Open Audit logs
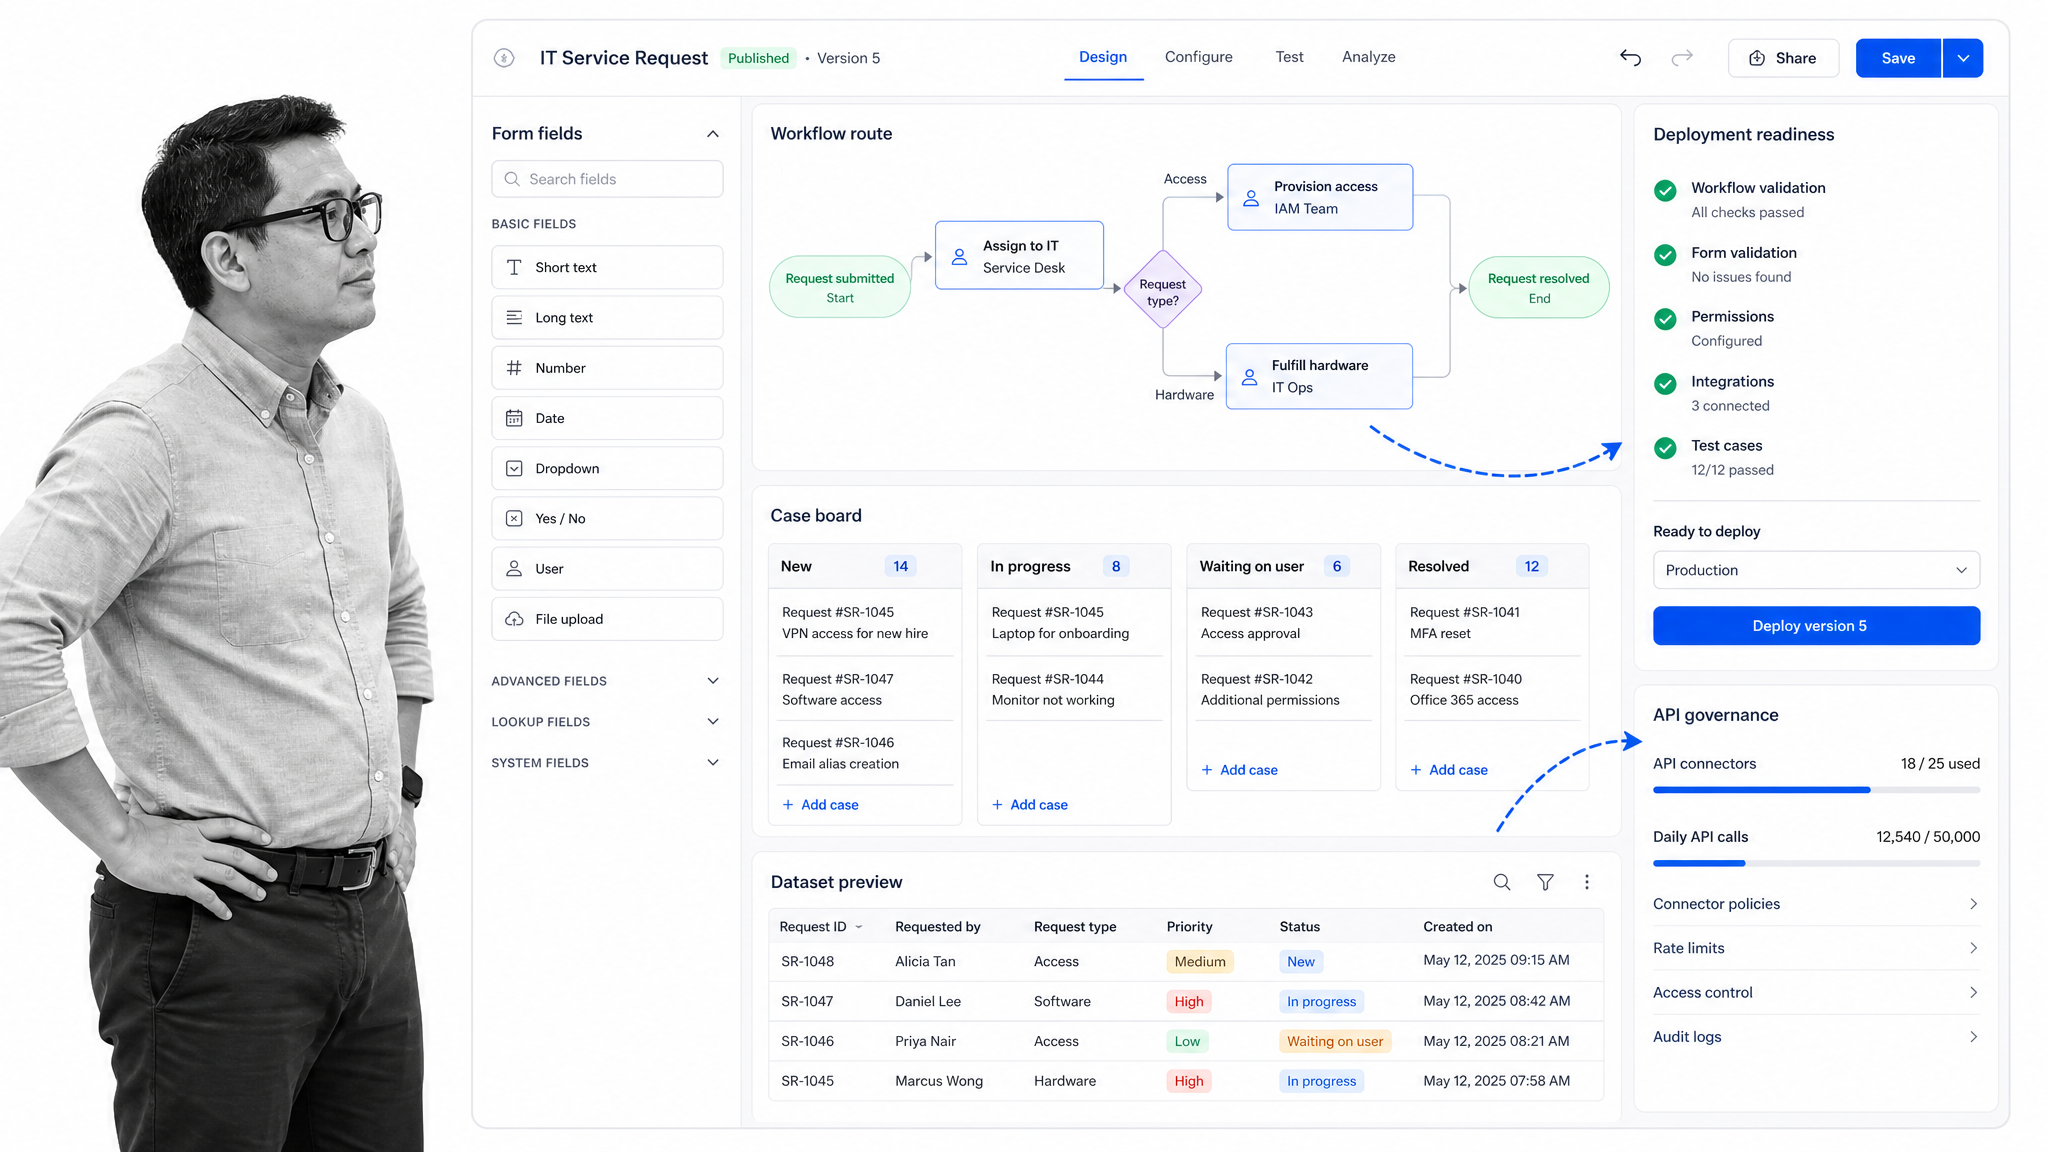 (1816, 1037)
